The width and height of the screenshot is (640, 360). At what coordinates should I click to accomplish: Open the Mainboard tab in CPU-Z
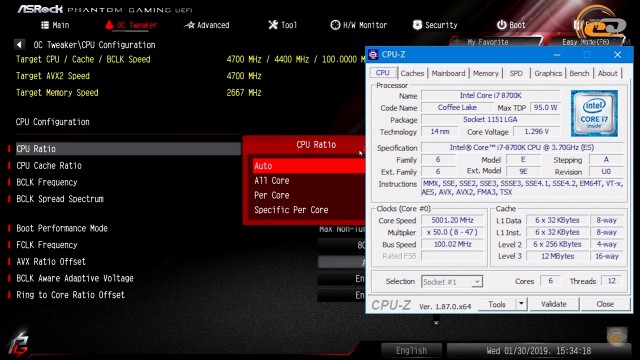coord(448,73)
